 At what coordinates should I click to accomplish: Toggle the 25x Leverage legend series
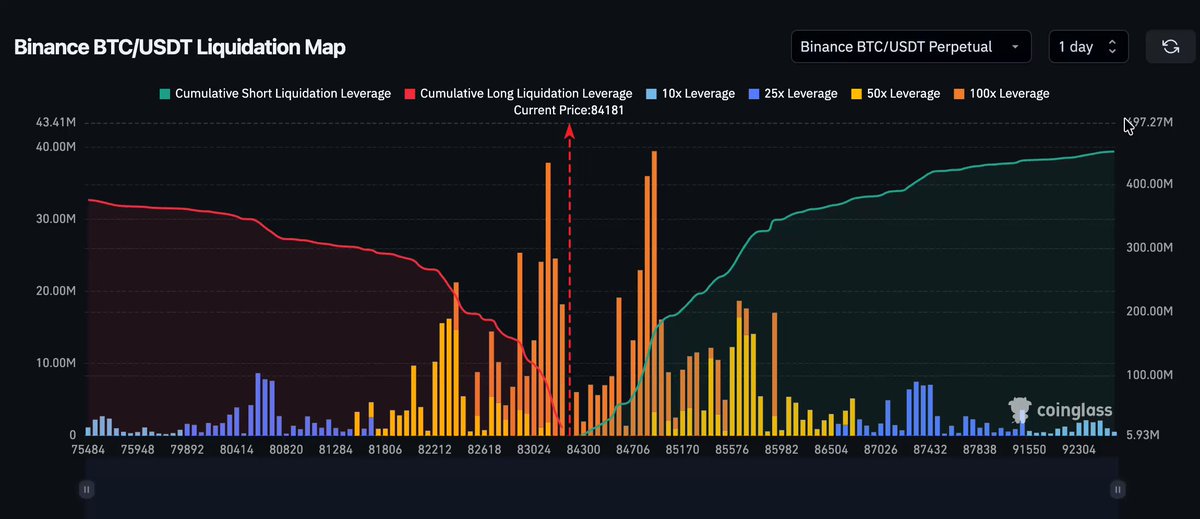click(792, 93)
